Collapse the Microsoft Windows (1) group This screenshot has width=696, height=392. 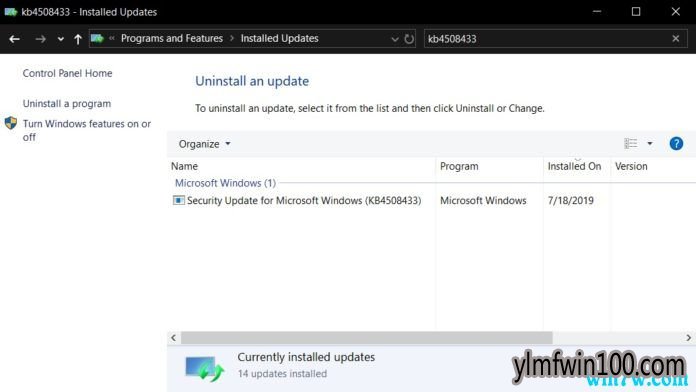225,183
